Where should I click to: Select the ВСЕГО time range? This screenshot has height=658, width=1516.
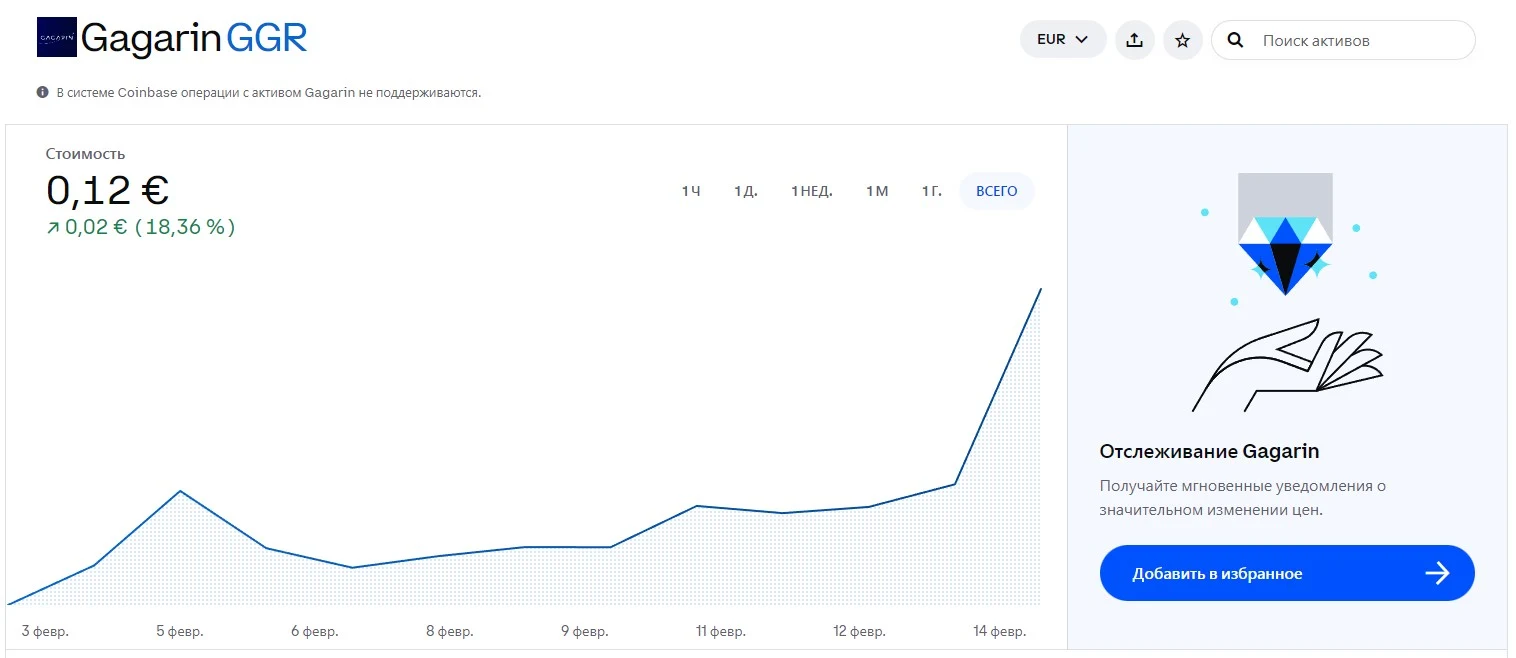tap(997, 191)
